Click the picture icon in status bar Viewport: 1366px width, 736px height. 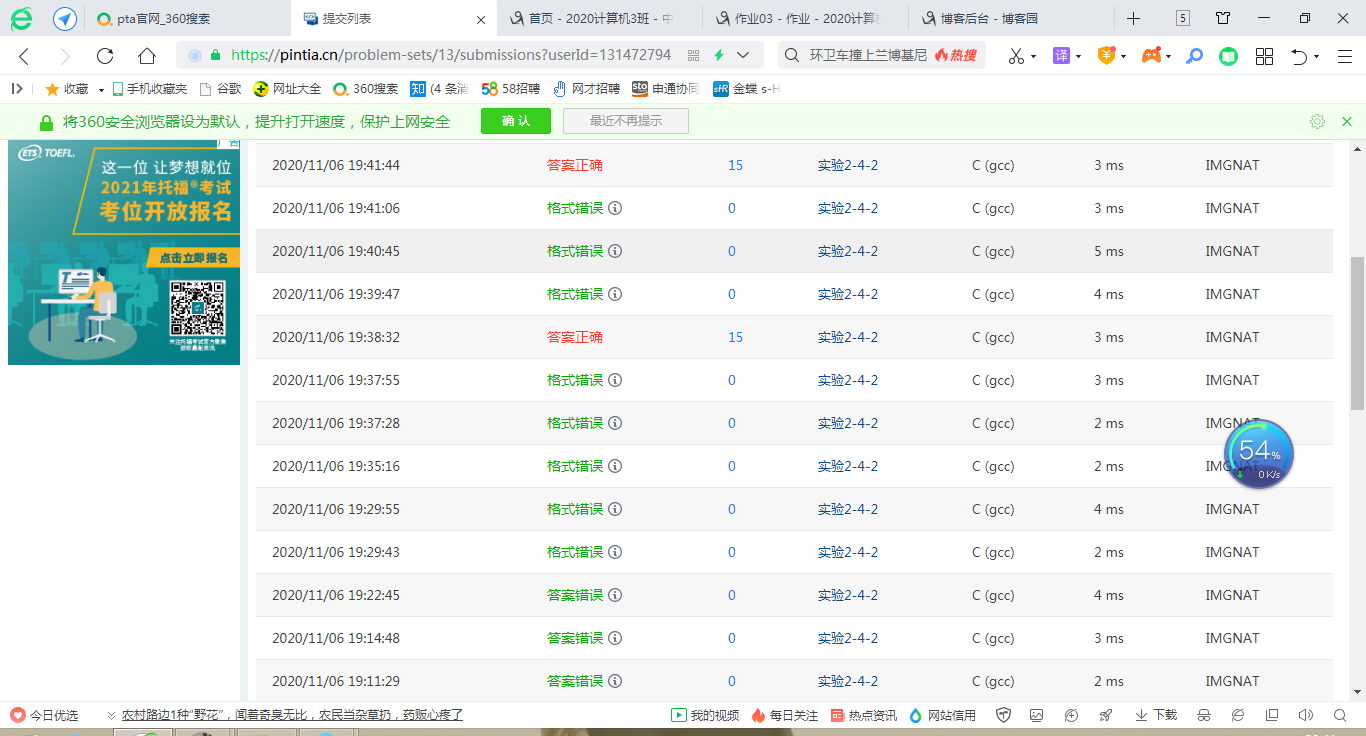1037,715
